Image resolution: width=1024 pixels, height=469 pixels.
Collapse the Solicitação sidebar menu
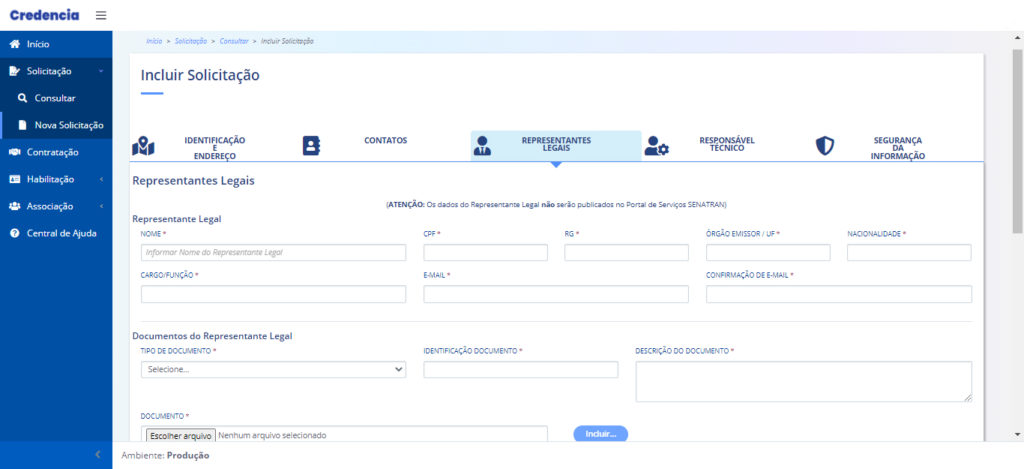(x=56, y=71)
